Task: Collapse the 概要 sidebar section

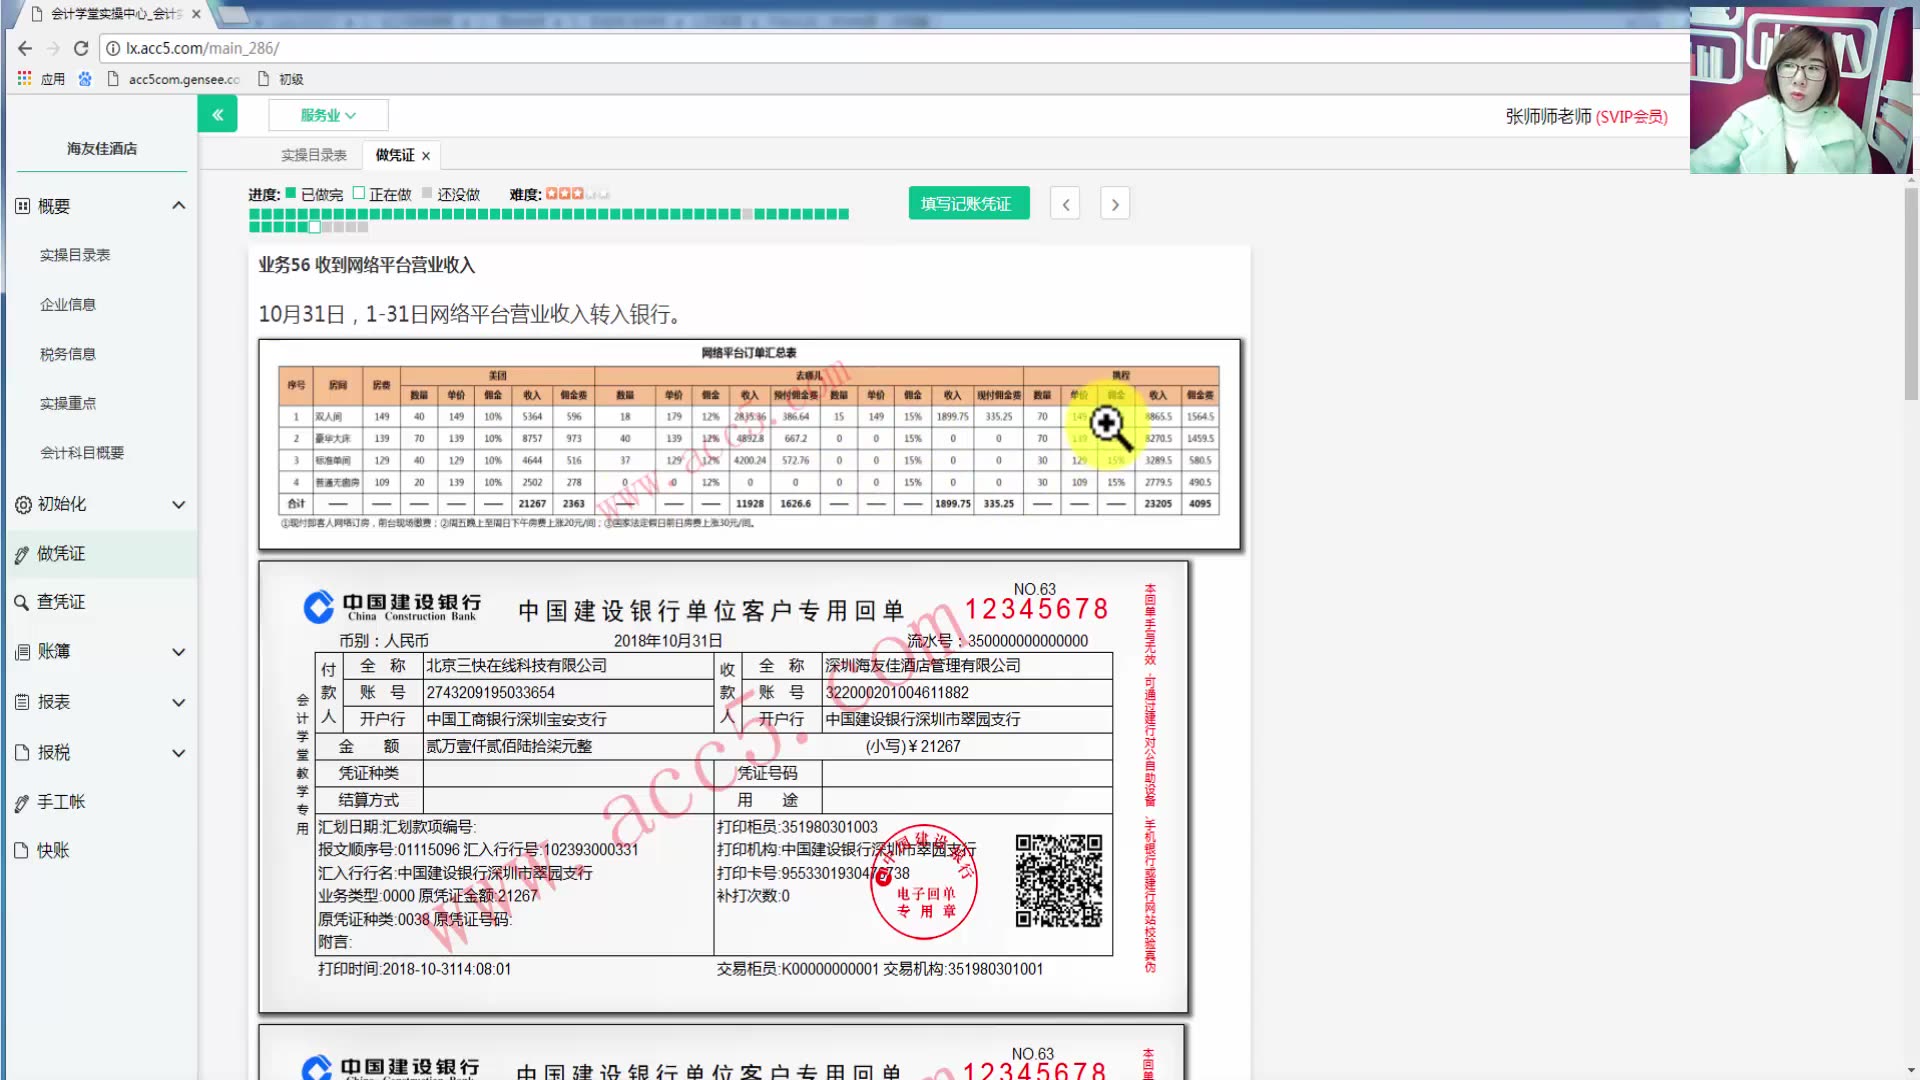Action: tap(179, 206)
